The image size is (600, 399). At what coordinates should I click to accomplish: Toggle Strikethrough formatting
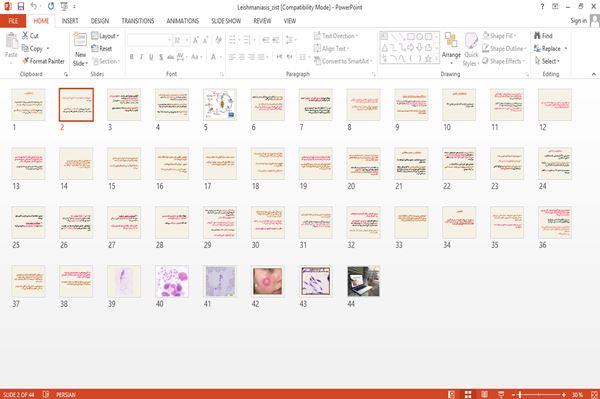171,57
